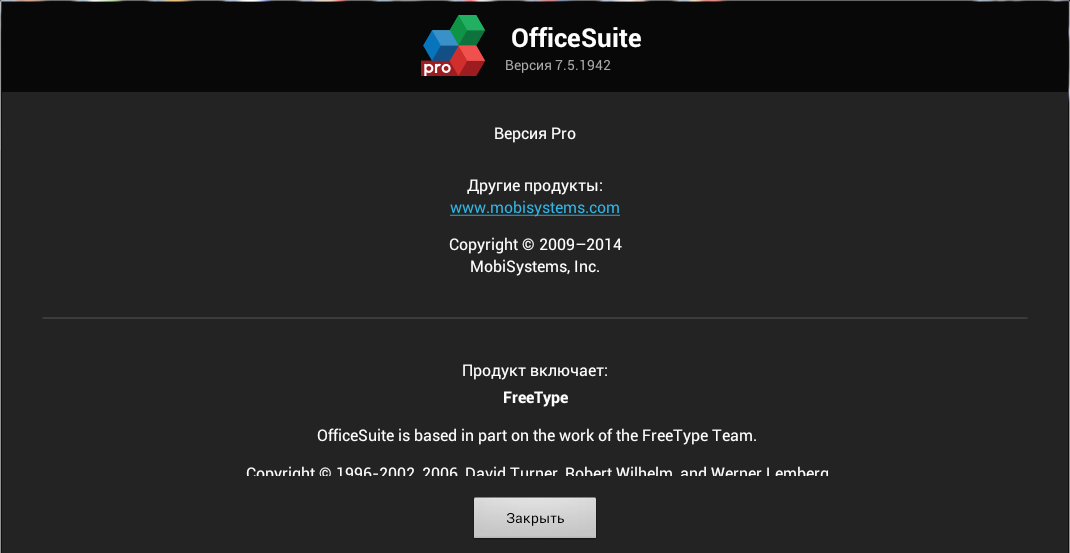This screenshot has width=1070, height=553.
Task: Click the Продукт включает heading
Action: 535,371
